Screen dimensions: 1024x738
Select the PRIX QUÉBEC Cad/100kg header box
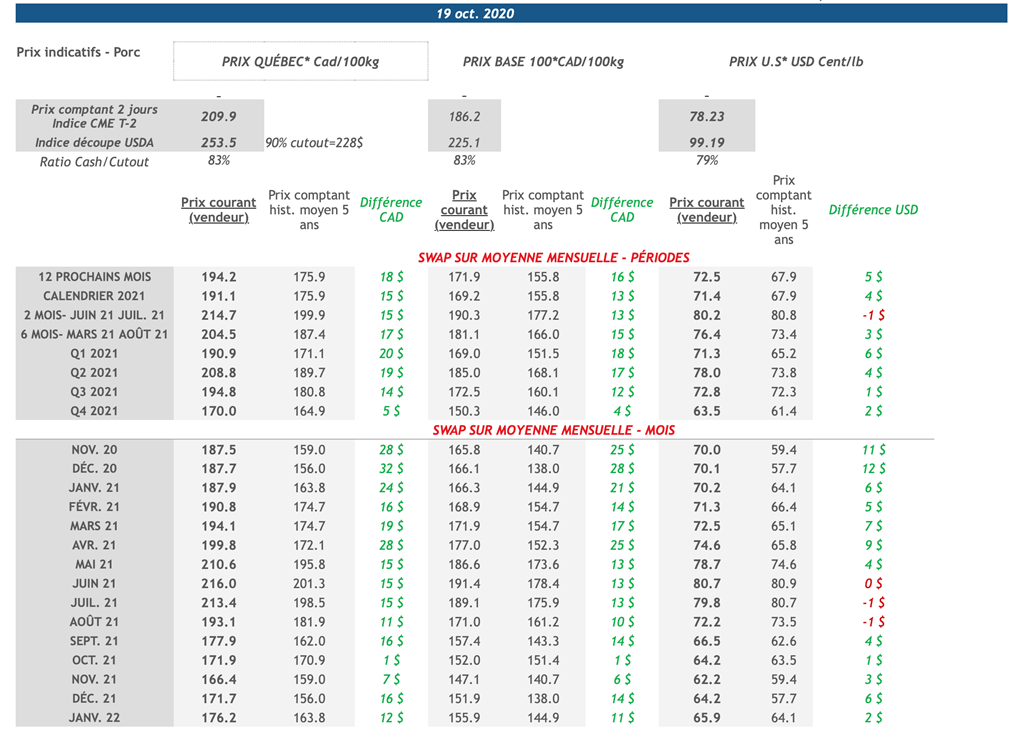(300, 62)
